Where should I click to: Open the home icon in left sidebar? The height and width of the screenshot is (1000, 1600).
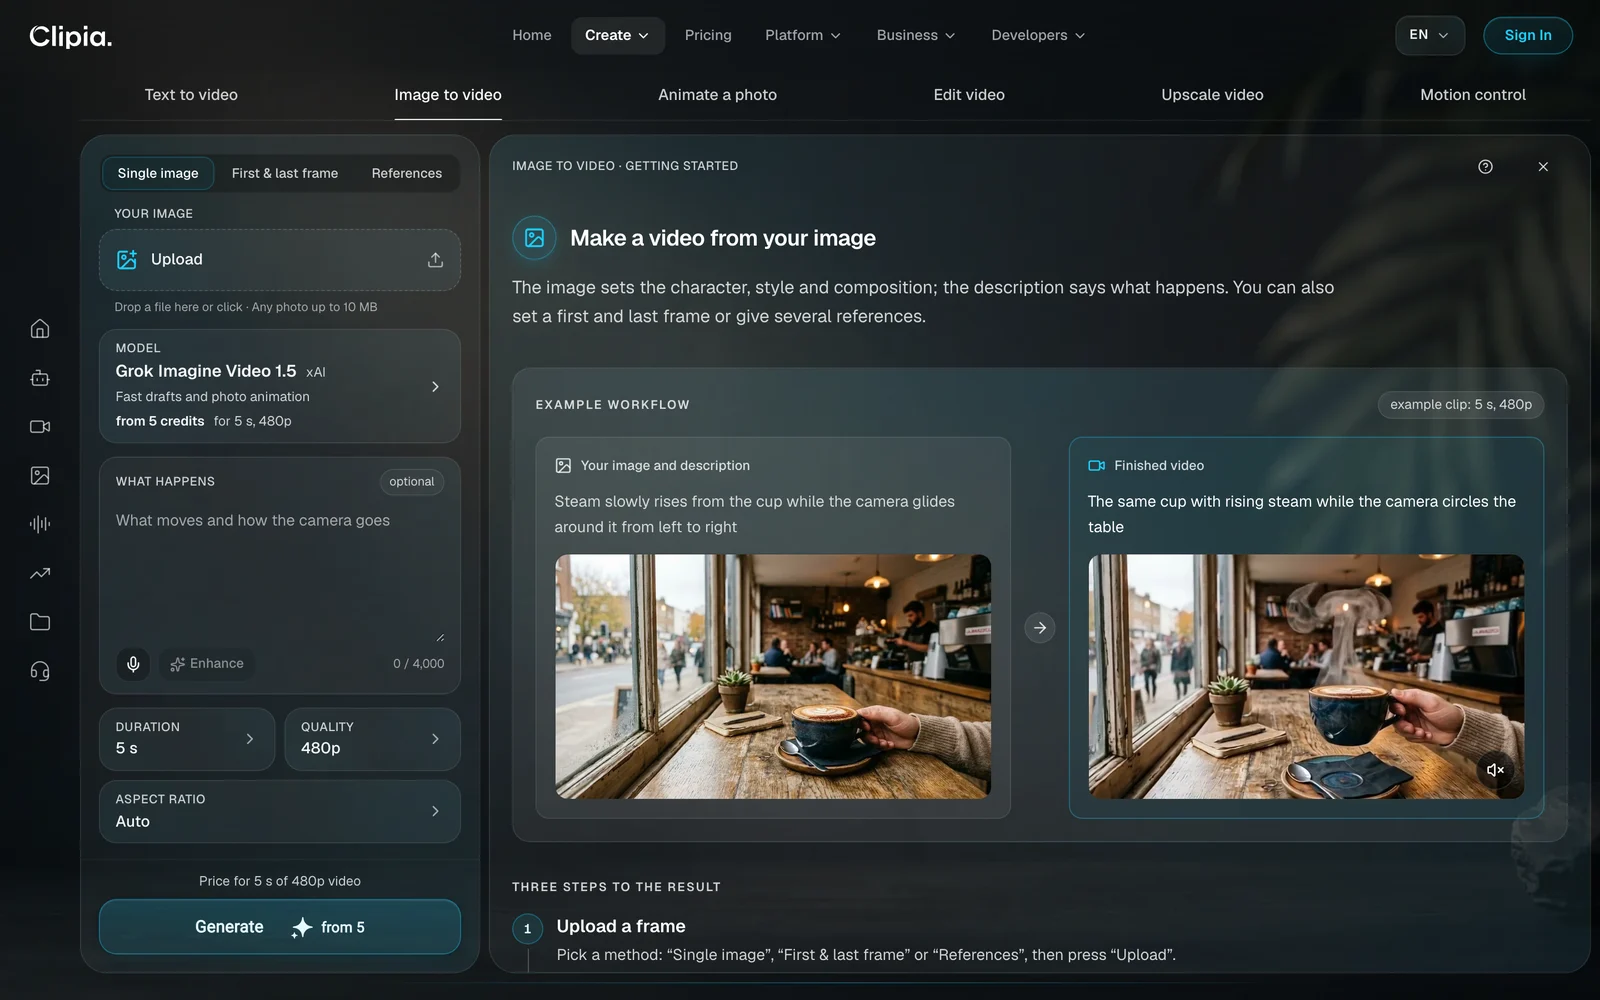(x=40, y=329)
